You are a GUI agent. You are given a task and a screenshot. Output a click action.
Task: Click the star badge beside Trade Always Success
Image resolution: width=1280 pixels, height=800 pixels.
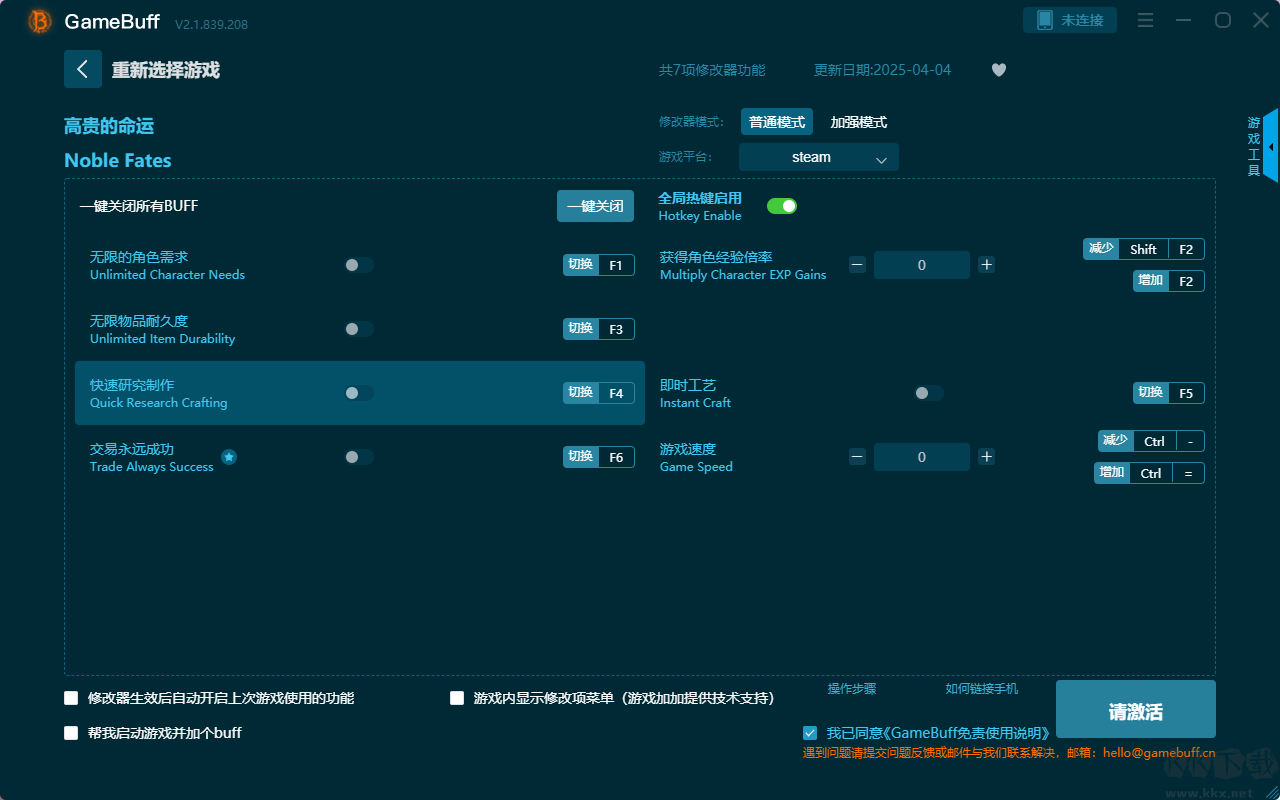point(229,457)
